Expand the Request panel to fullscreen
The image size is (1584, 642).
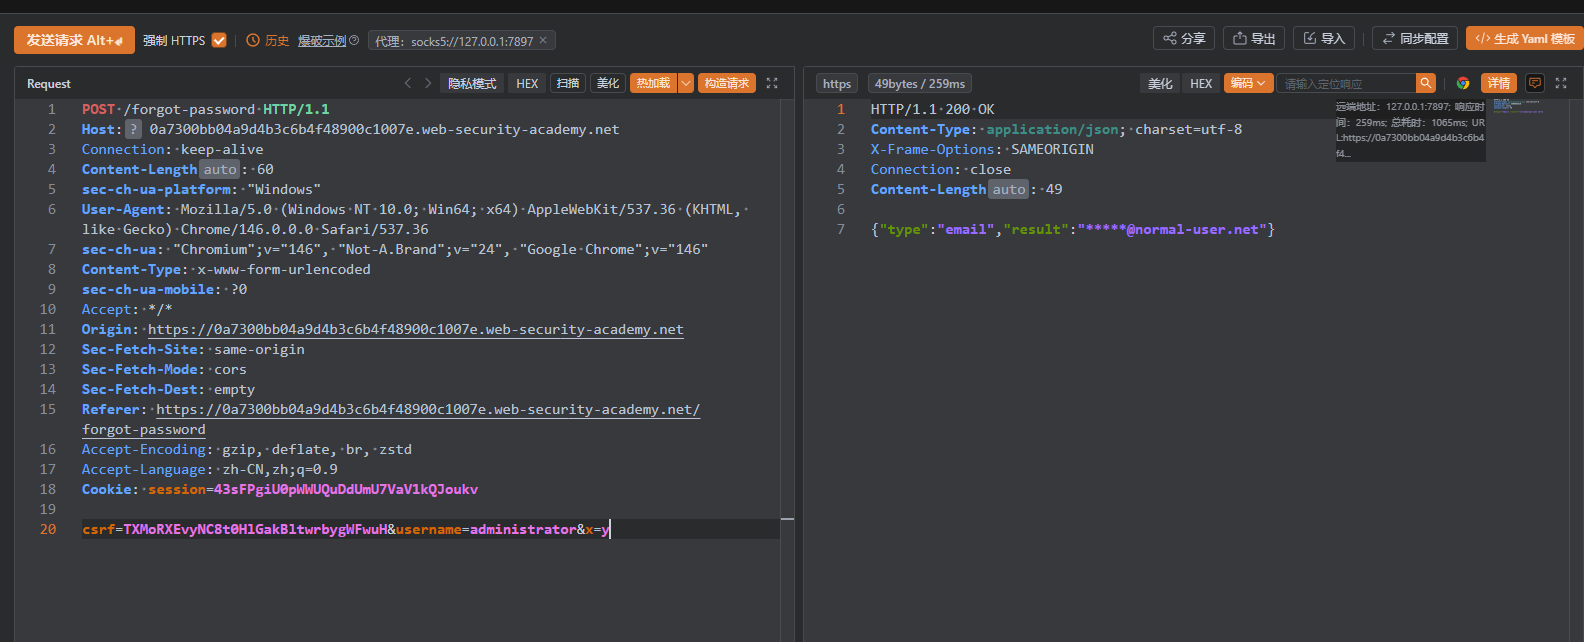[772, 83]
